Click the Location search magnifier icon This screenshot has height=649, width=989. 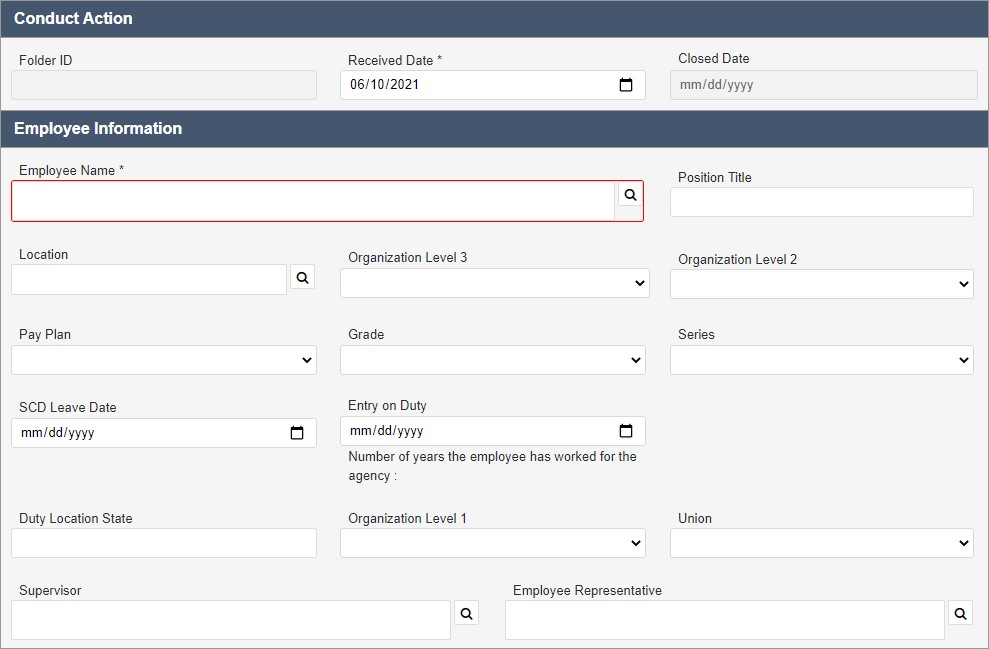coord(303,278)
